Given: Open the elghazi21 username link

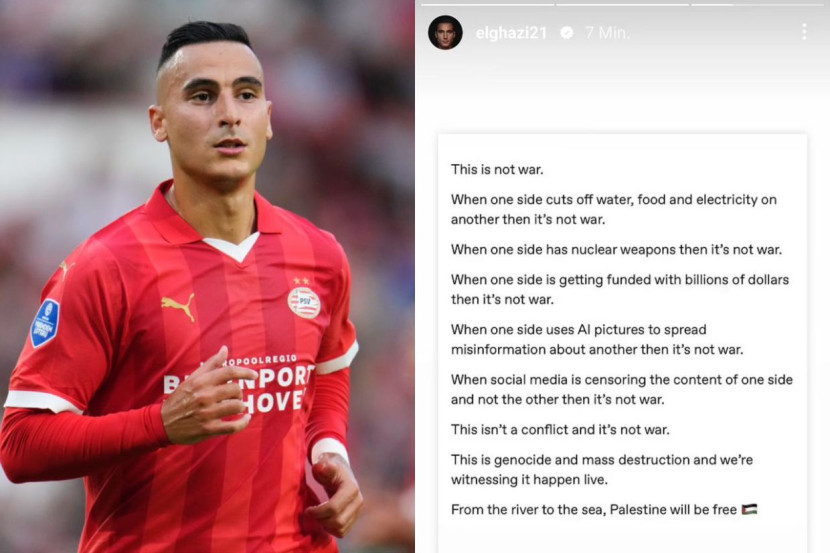Looking at the screenshot, I should point(511,33).
